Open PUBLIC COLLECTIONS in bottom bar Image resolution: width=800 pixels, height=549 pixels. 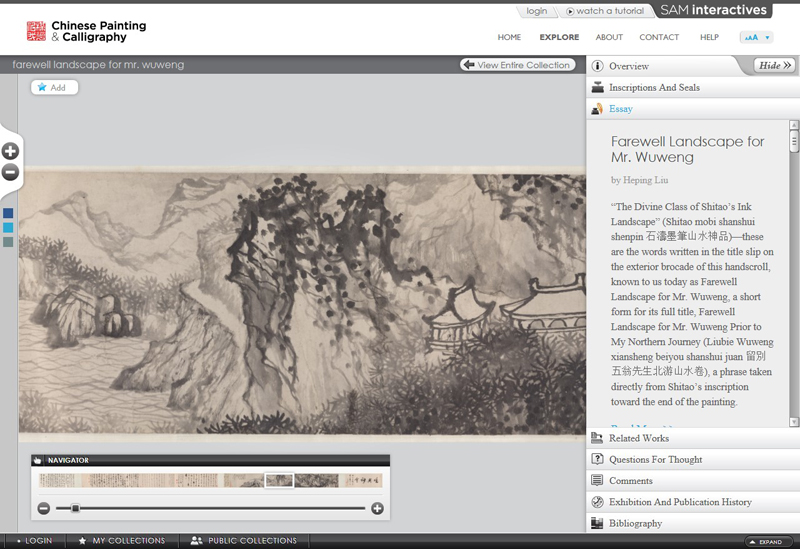point(243,540)
